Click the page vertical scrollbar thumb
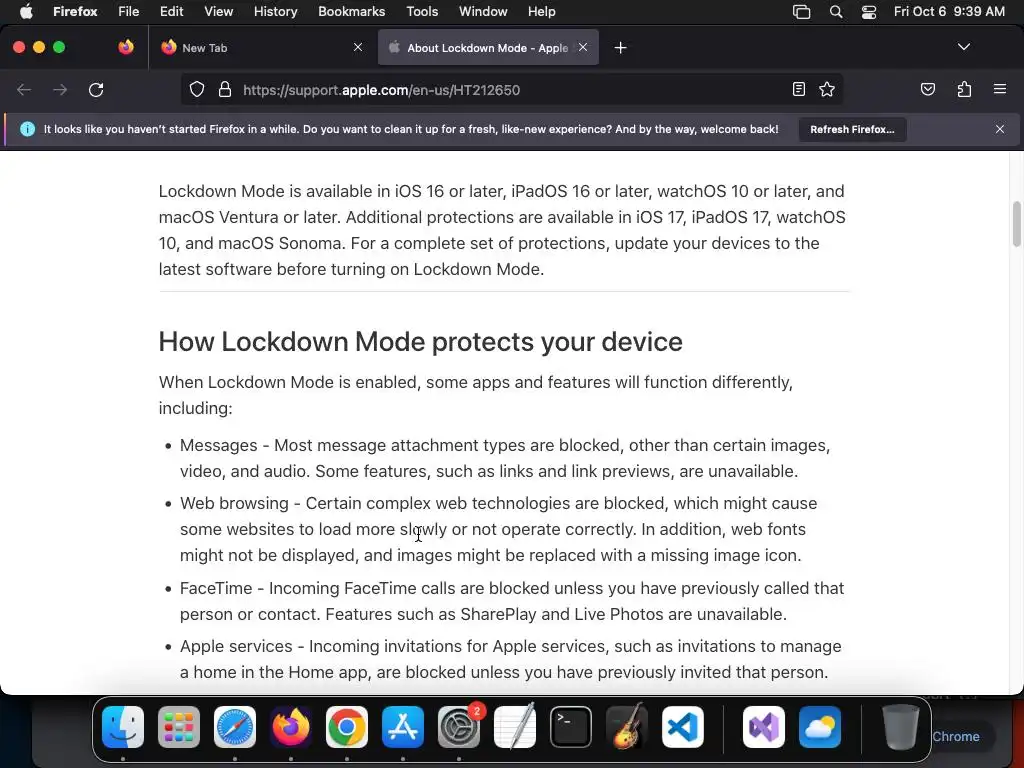1024x768 pixels. pyautogui.click(x=1016, y=224)
